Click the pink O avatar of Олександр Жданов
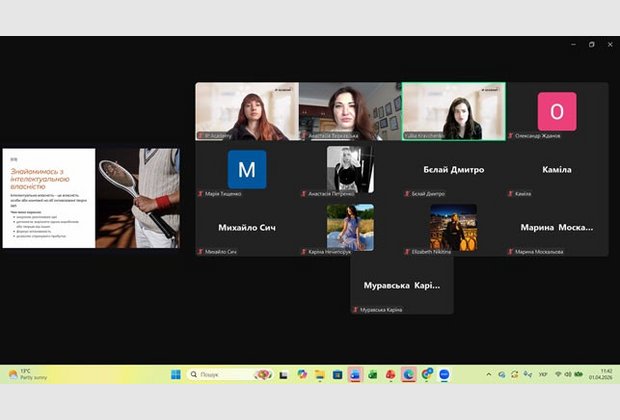This screenshot has width=620, height=420. [x=557, y=111]
